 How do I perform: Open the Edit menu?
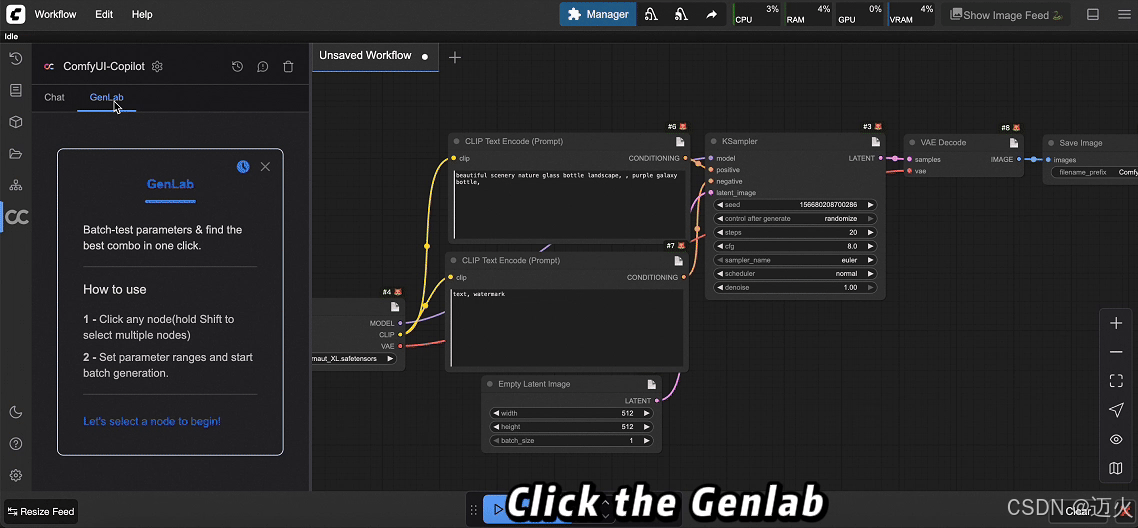point(104,15)
